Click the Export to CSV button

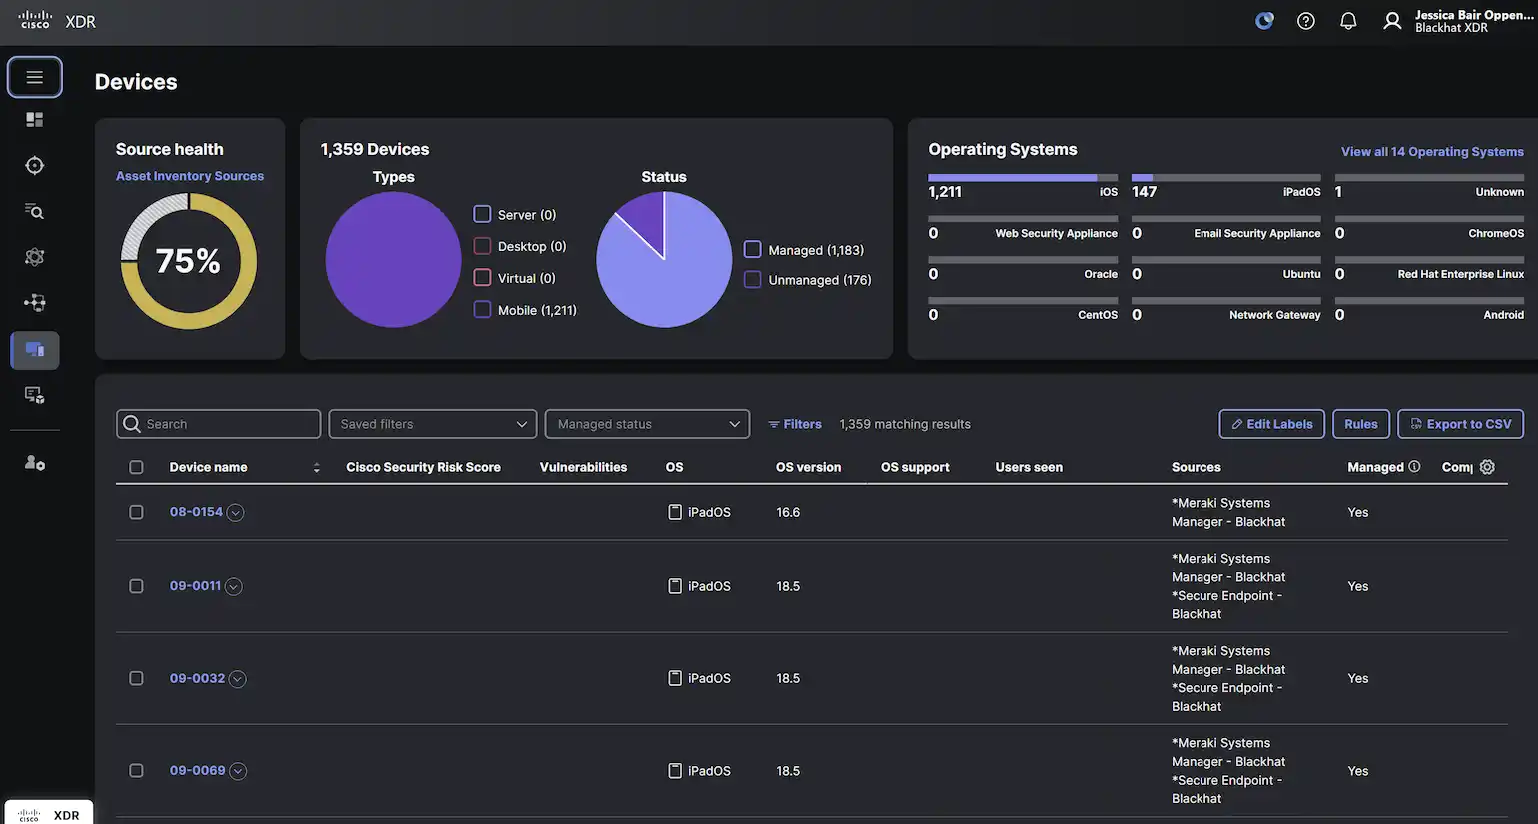(1460, 423)
